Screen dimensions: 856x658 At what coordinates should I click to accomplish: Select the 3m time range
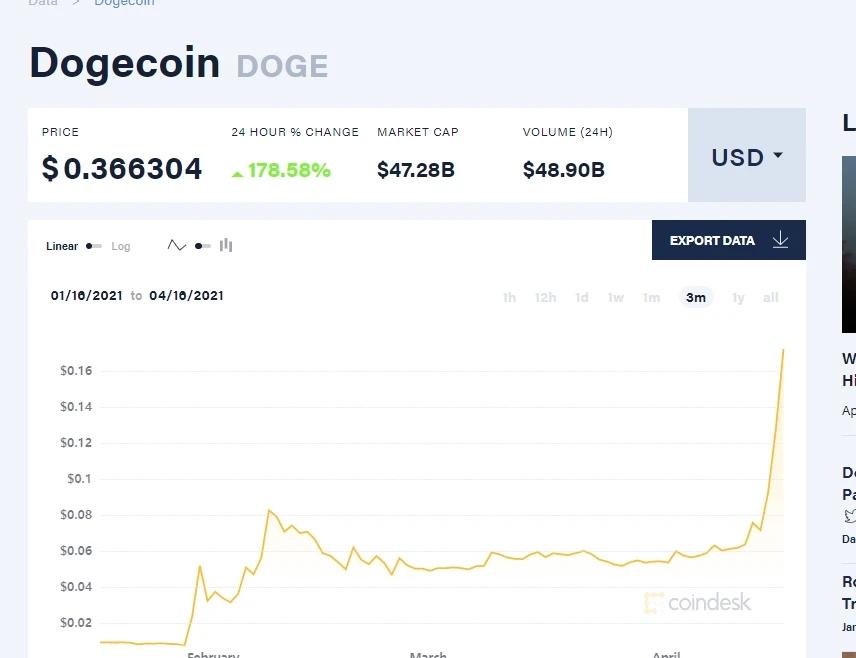pos(696,298)
